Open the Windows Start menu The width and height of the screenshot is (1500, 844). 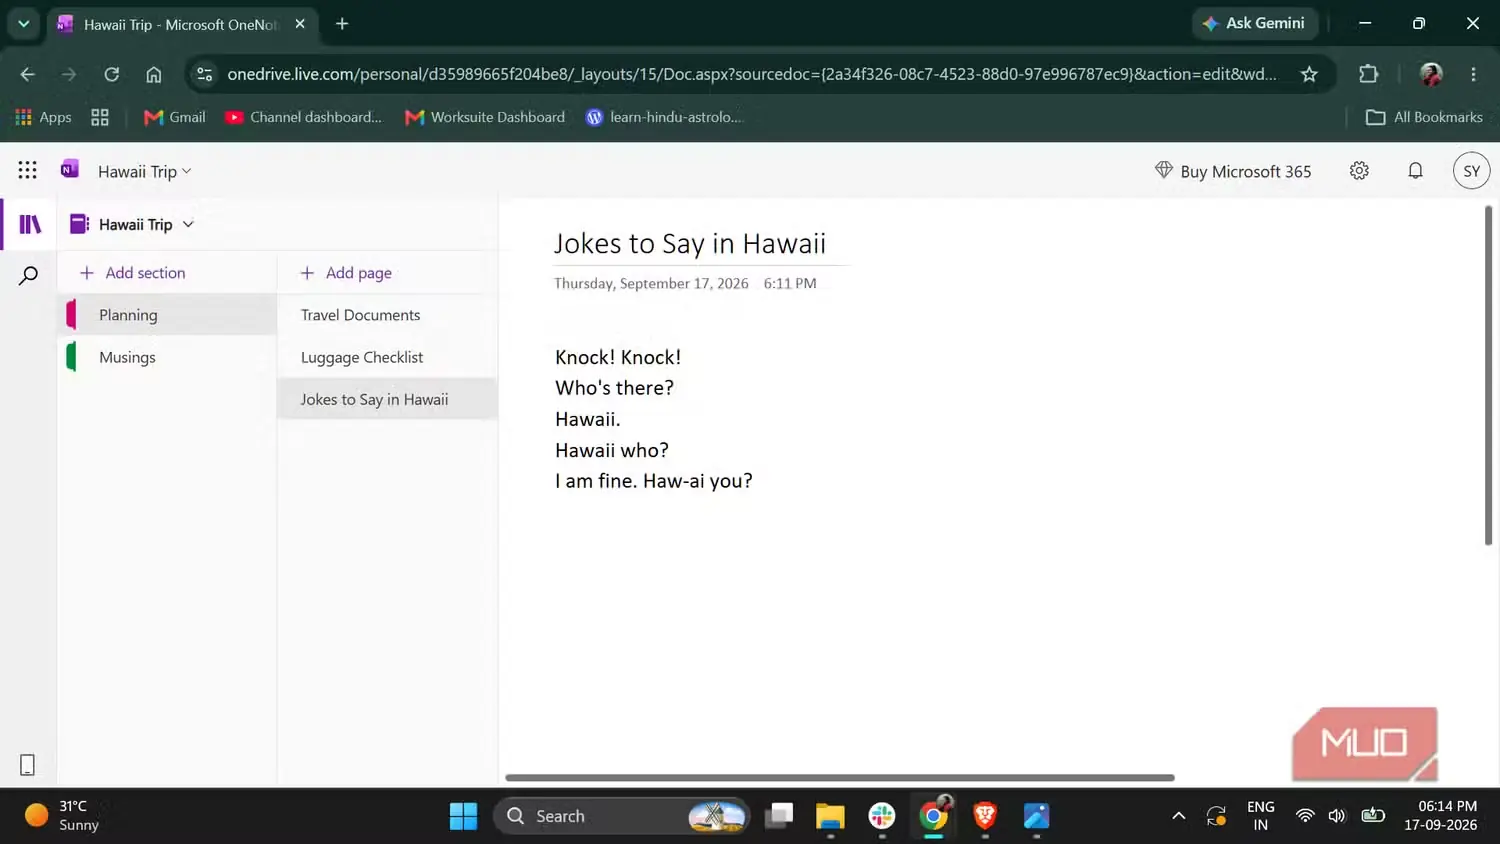coord(463,816)
